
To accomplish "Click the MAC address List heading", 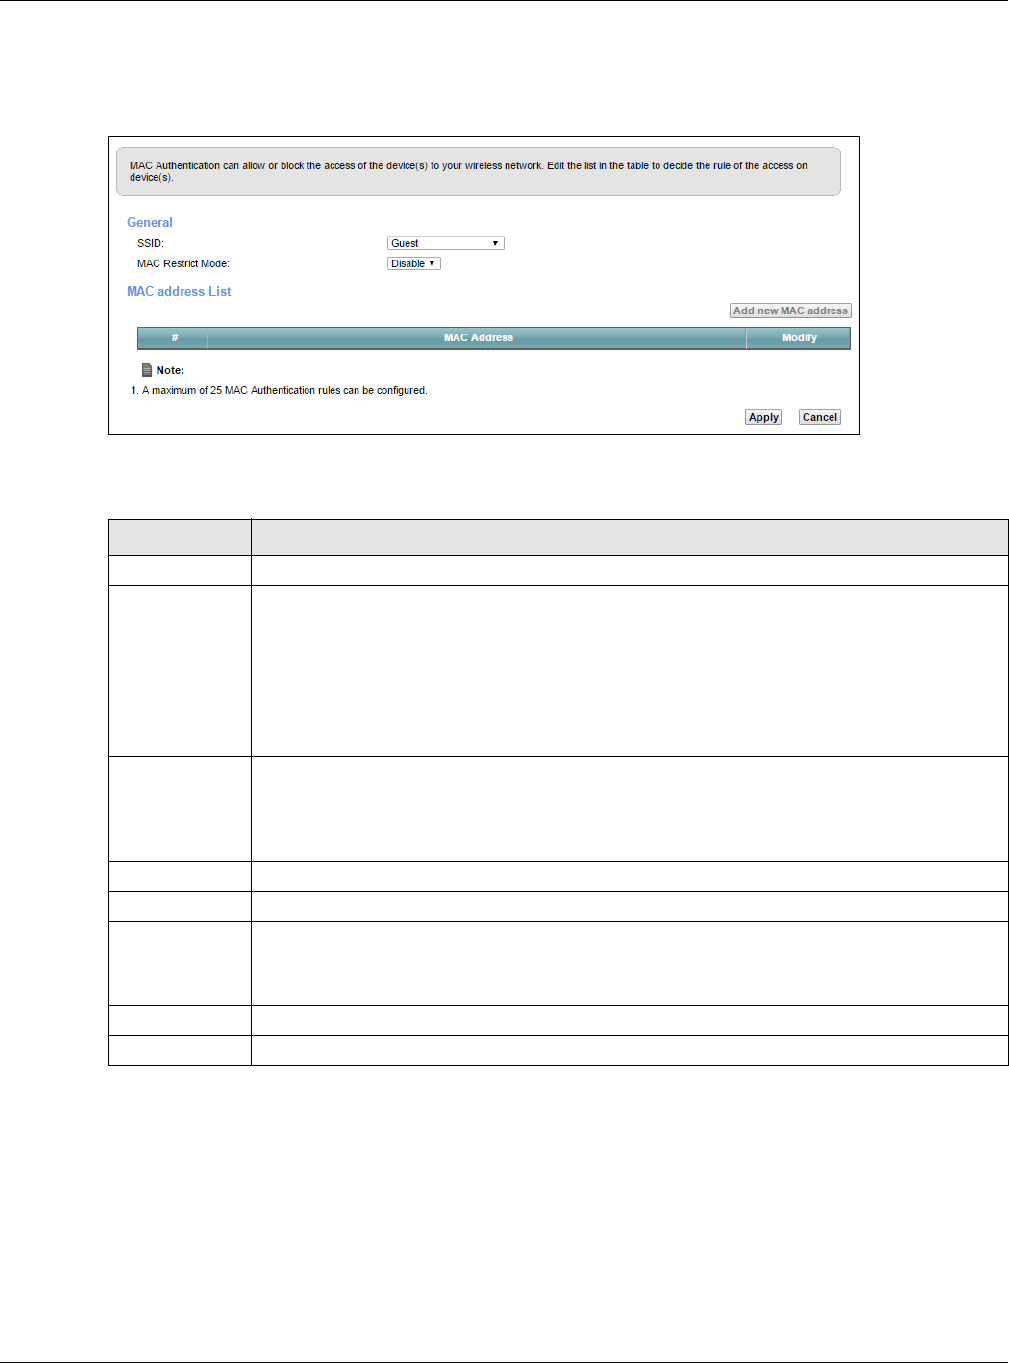I will tap(179, 291).
